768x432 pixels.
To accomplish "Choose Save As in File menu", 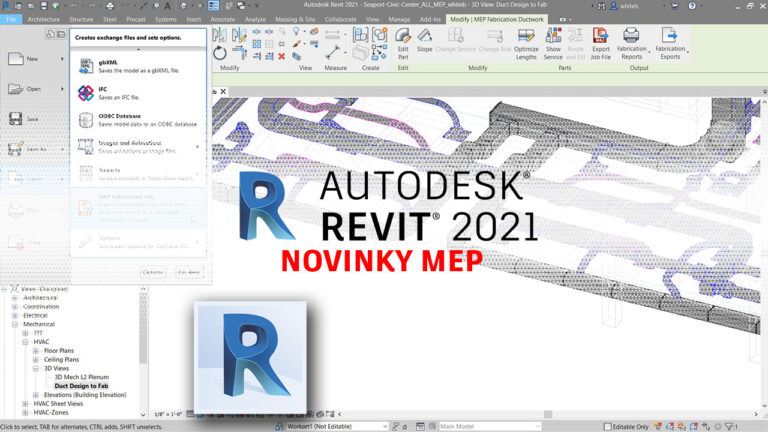I will pyautogui.click(x=34, y=149).
